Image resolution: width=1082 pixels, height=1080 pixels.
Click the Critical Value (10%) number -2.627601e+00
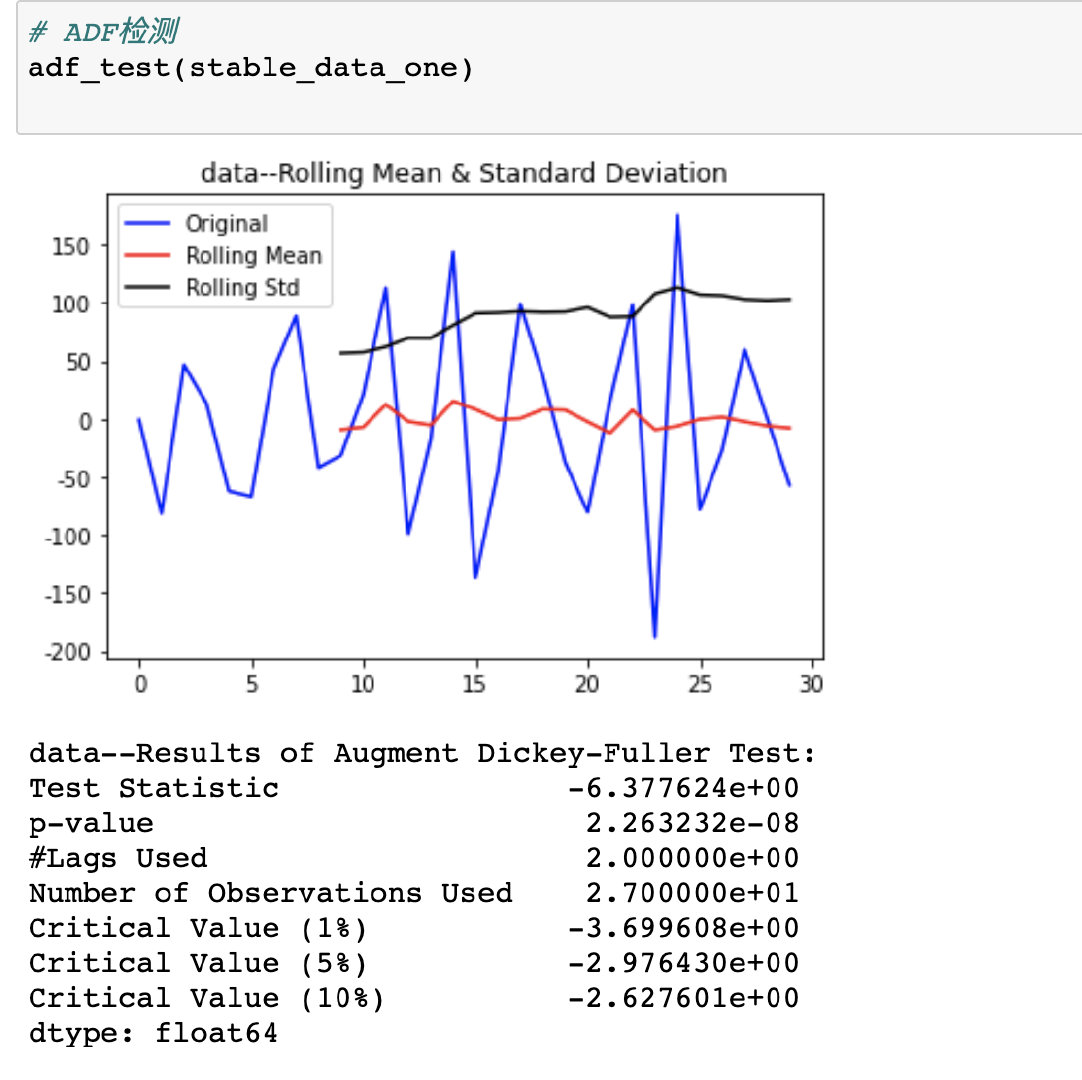pyautogui.click(x=684, y=998)
